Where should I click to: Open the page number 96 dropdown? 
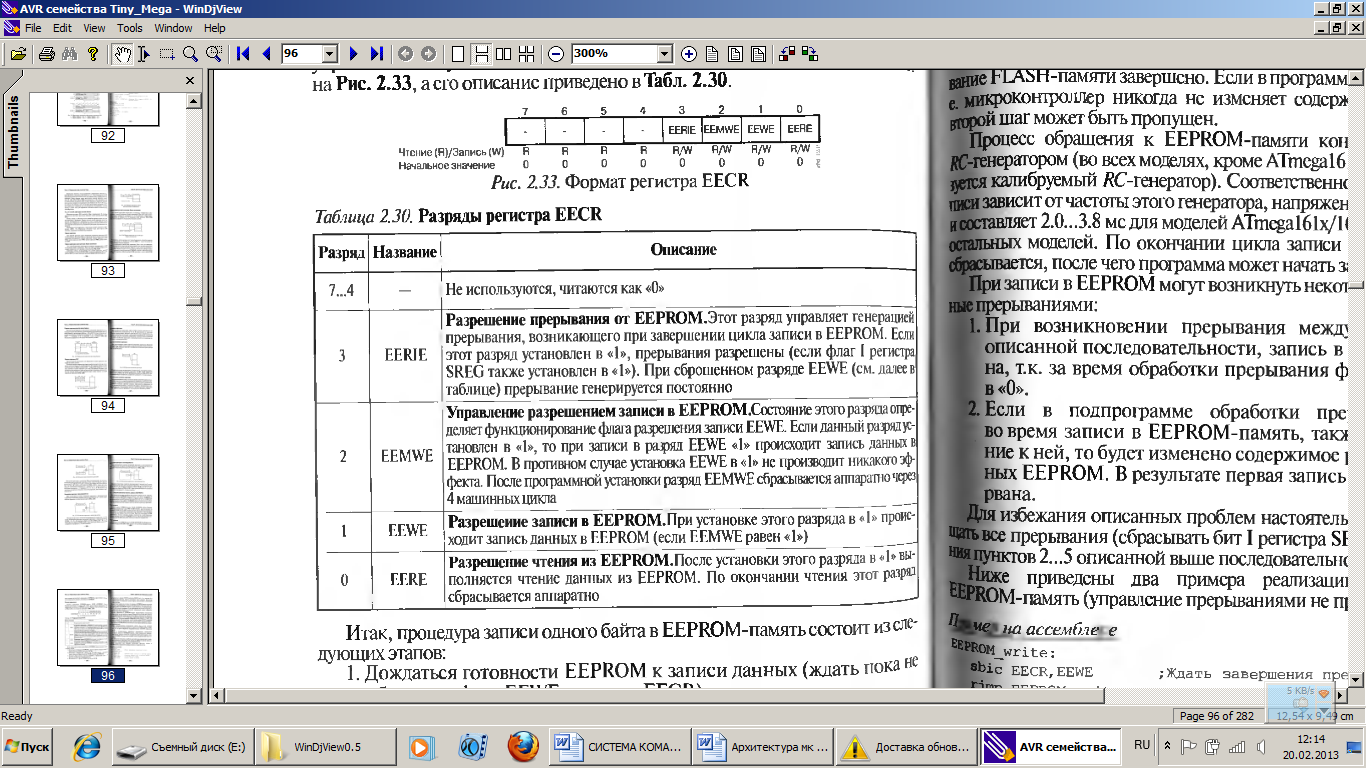(x=331, y=54)
